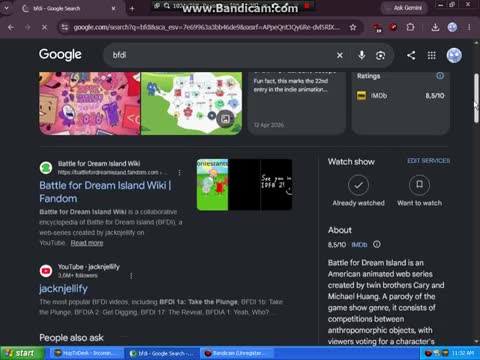
Task: Share the search results
Action: (411, 55)
